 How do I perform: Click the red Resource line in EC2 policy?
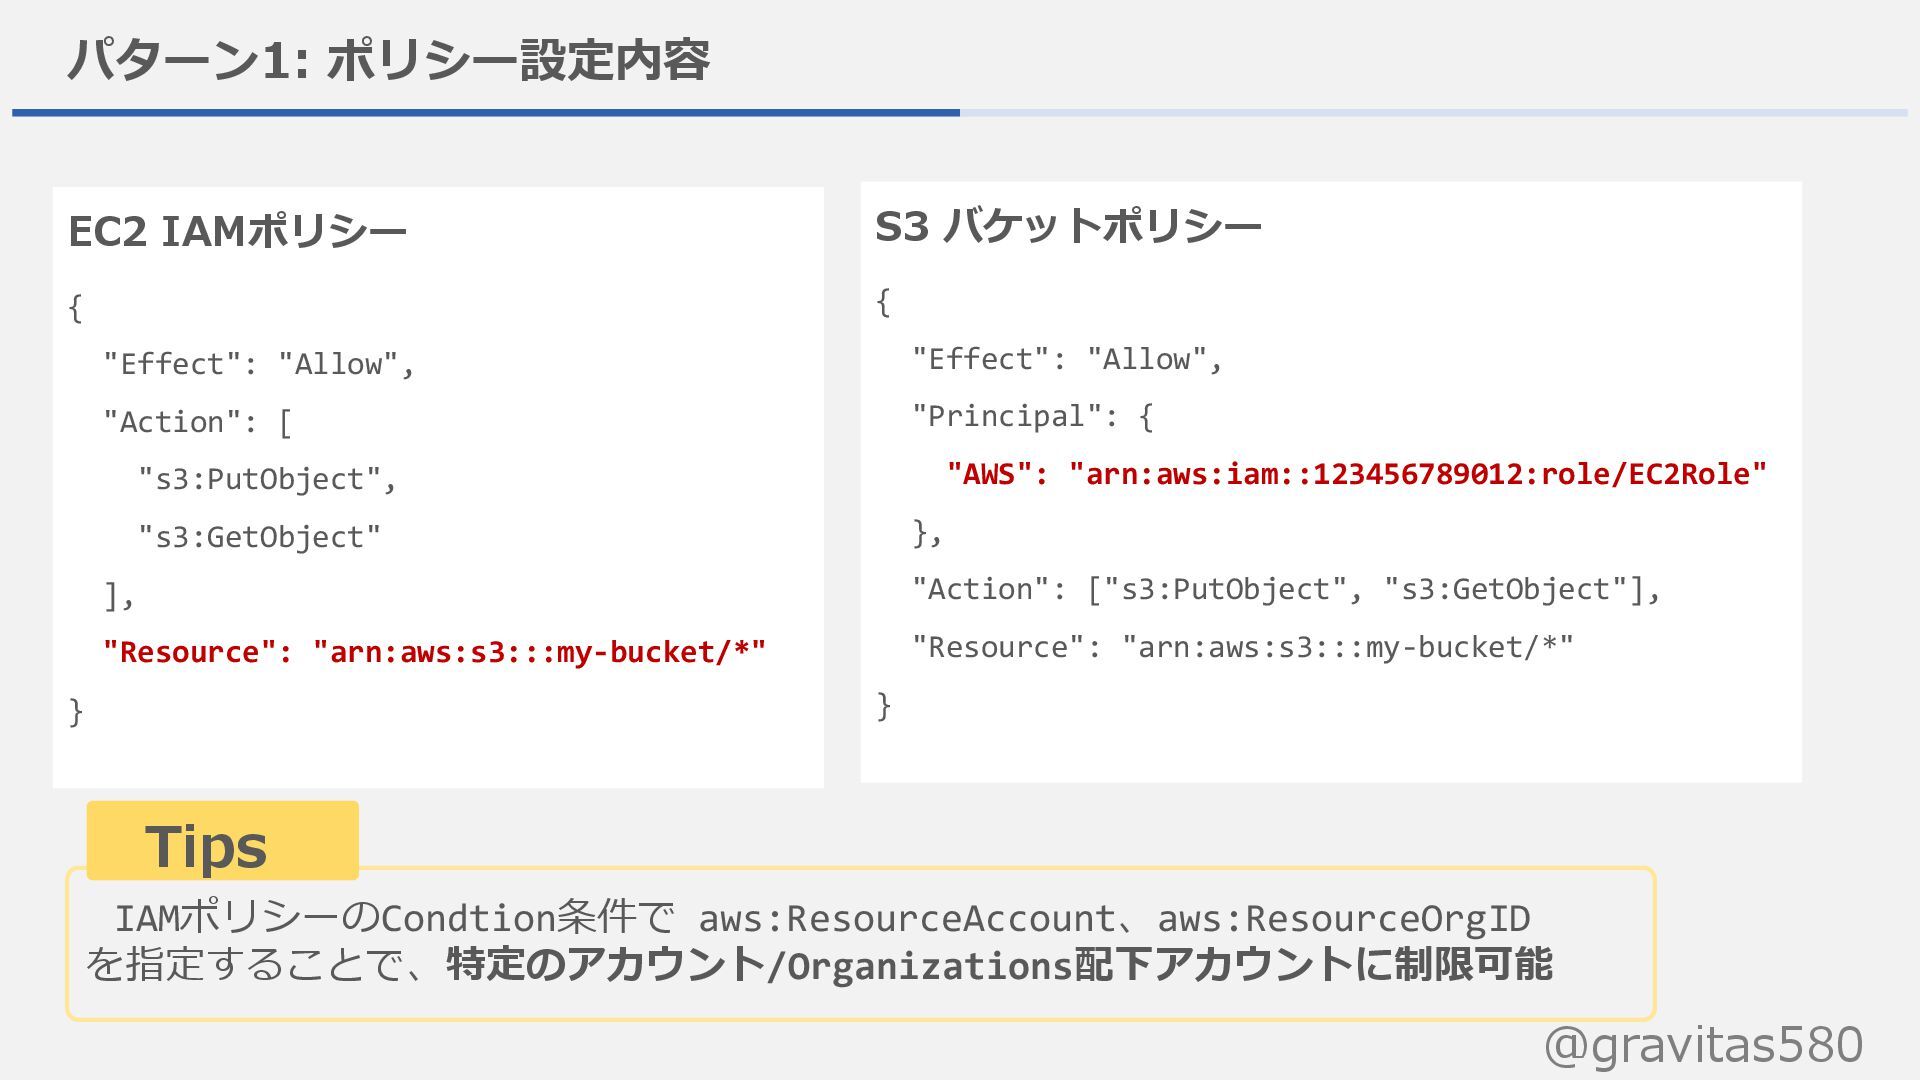click(434, 652)
